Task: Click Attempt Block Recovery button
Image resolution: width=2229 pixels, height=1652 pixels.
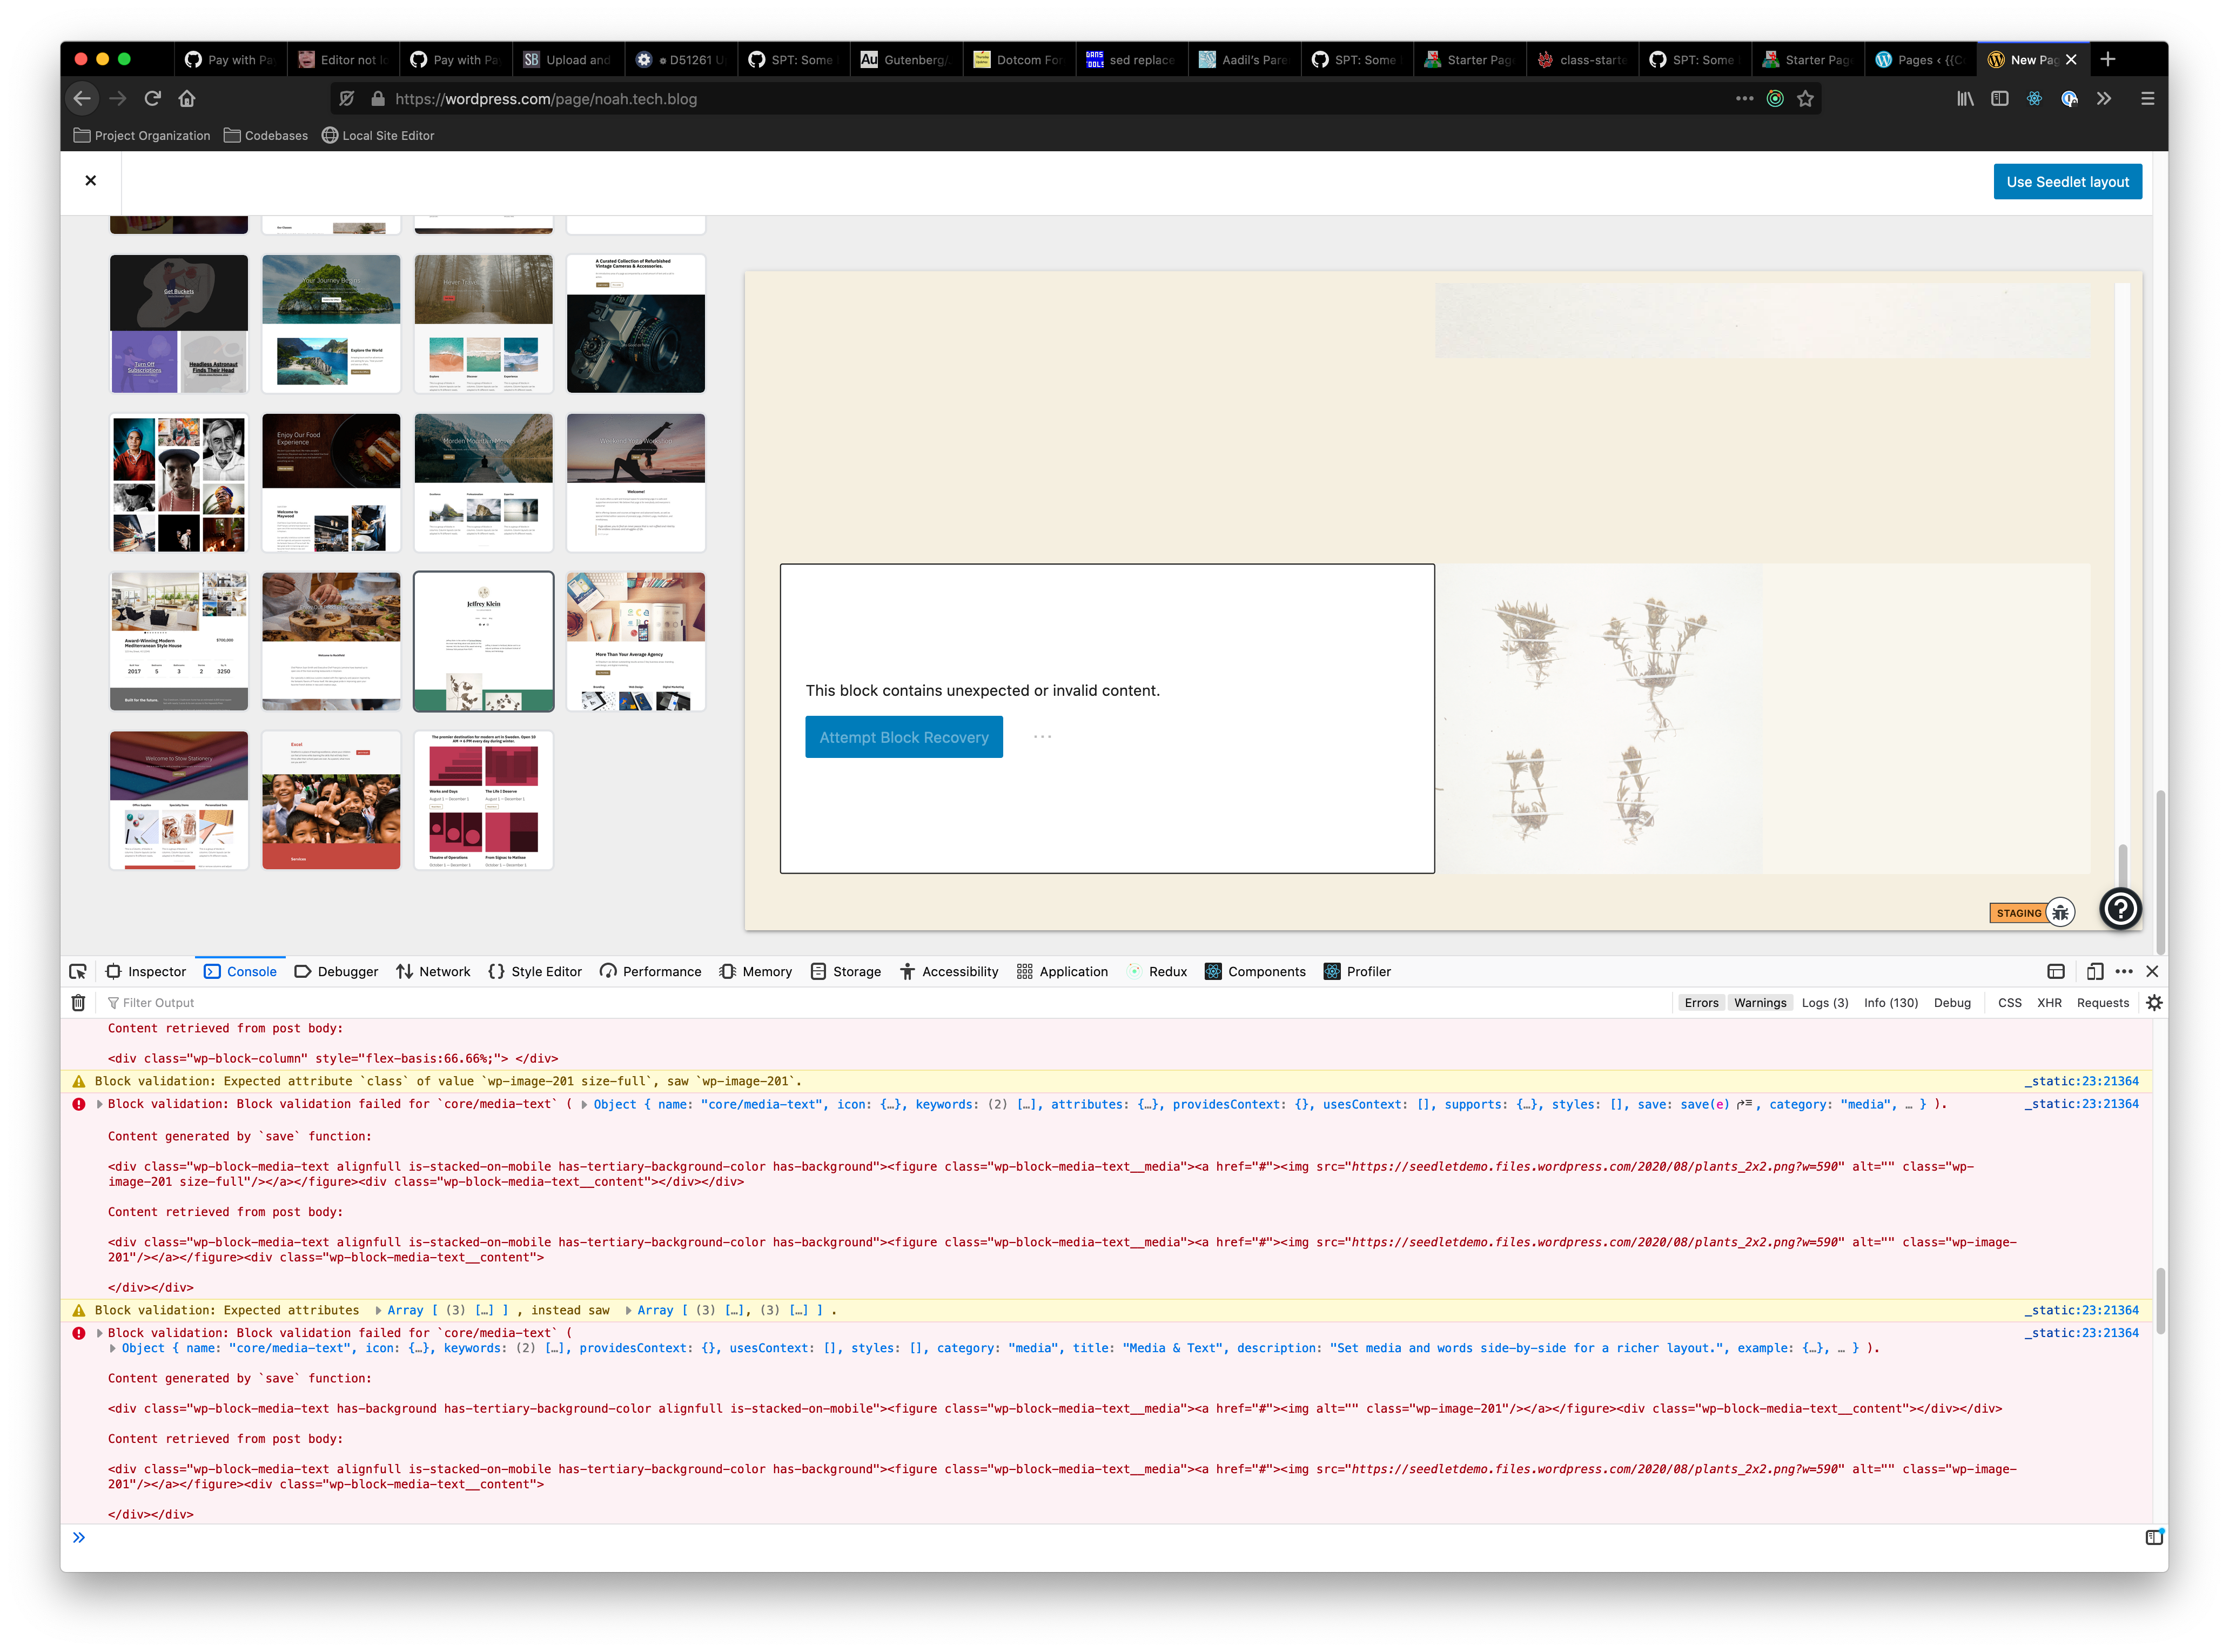Action: tap(903, 737)
